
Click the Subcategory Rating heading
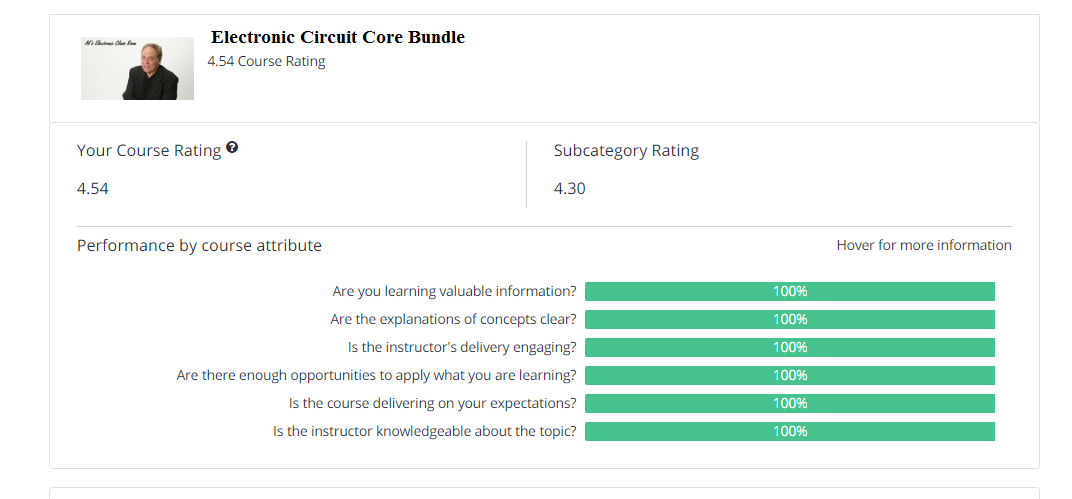coord(626,151)
